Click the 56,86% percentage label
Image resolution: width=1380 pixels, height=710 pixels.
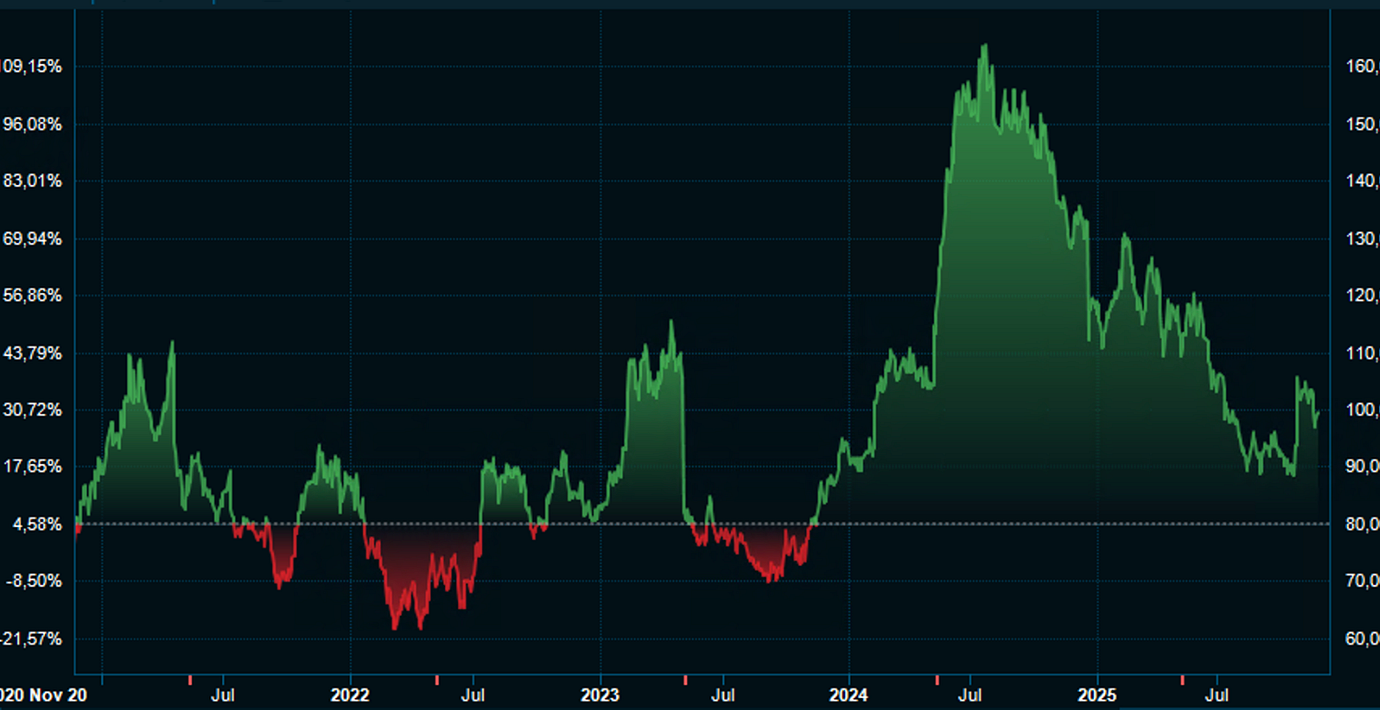click(35, 296)
